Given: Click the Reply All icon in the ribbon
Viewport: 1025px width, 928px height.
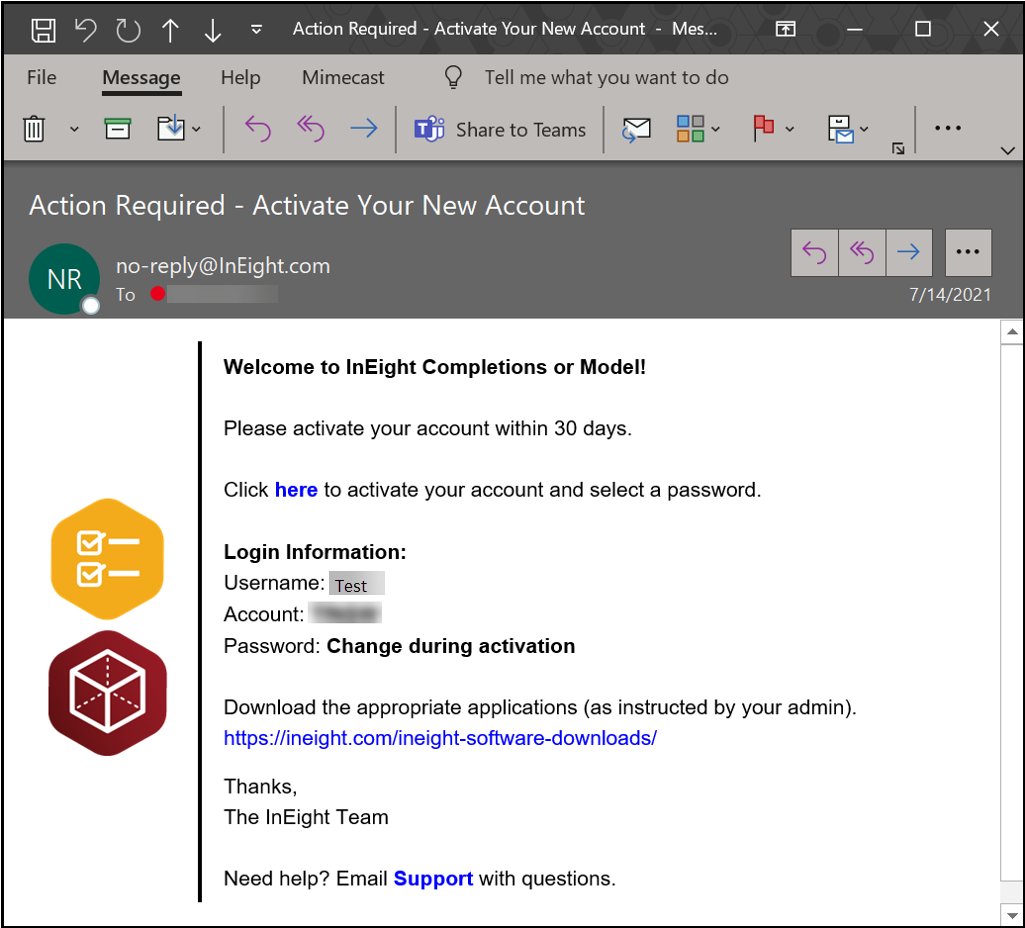Looking at the screenshot, I should [x=311, y=129].
